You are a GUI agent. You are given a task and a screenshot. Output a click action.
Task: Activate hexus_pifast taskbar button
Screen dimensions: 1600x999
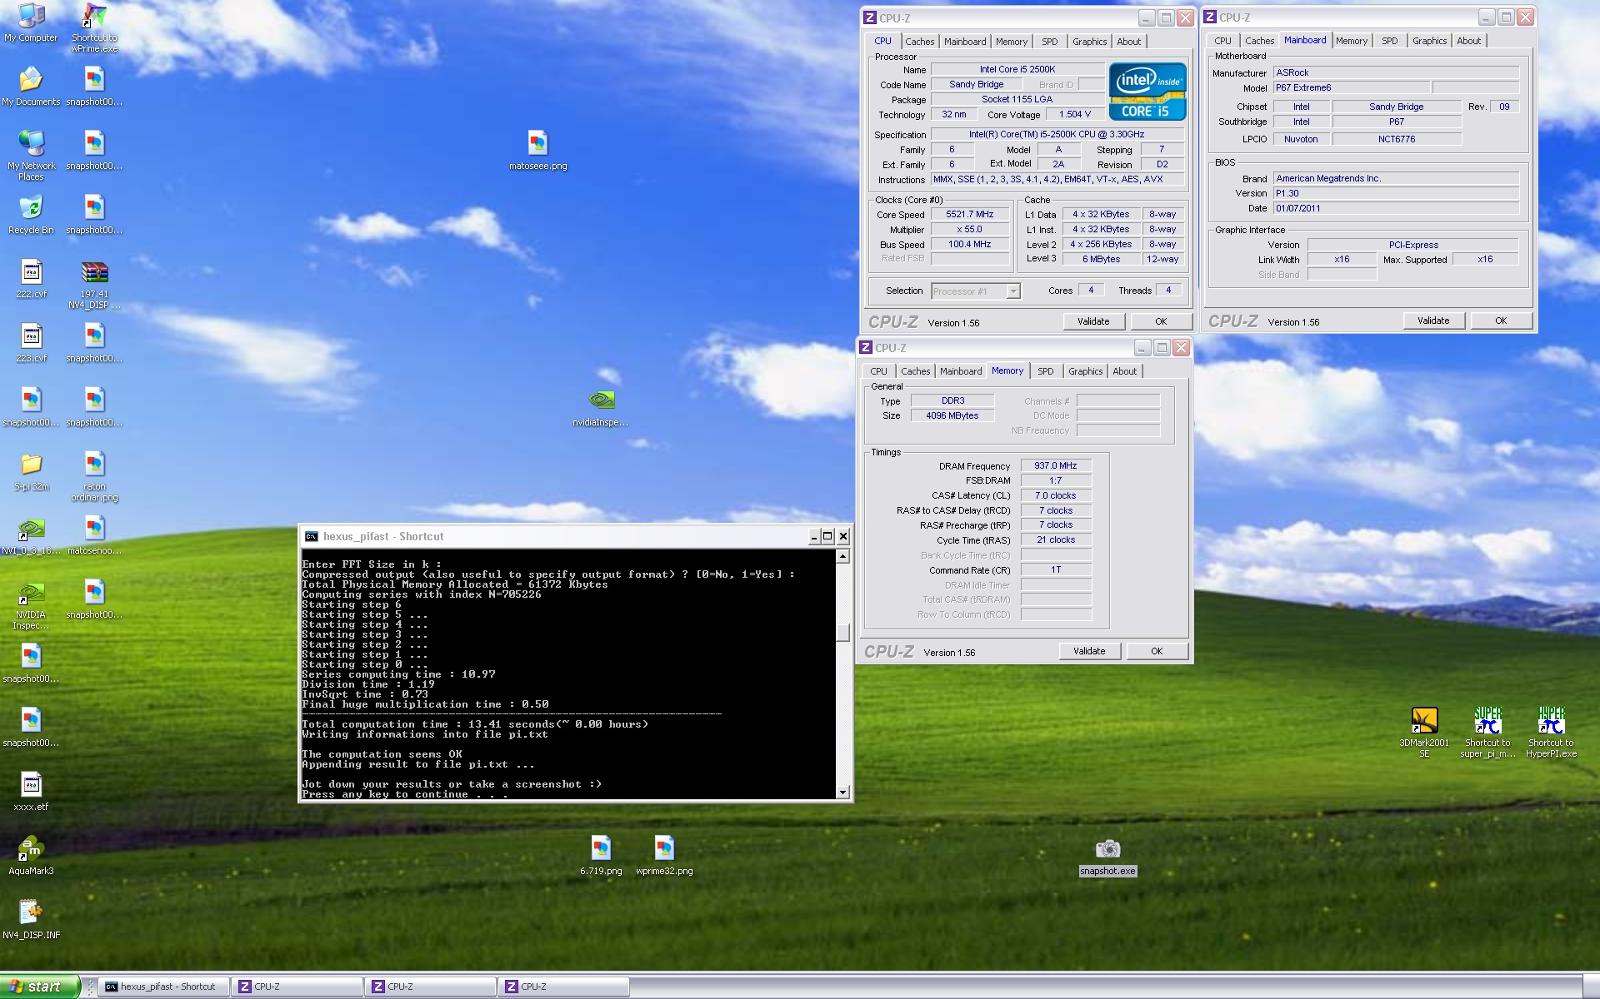pyautogui.click(x=162, y=986)
